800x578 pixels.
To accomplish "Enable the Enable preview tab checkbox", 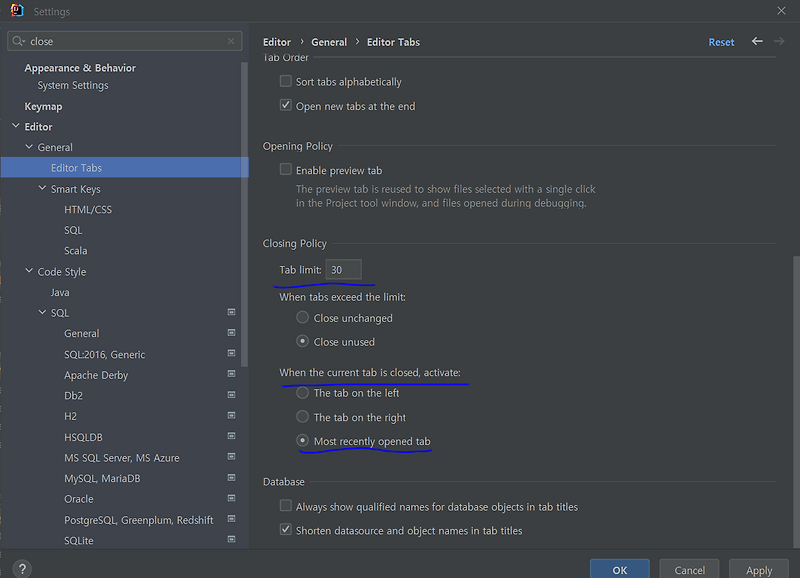I will [286, 169].
